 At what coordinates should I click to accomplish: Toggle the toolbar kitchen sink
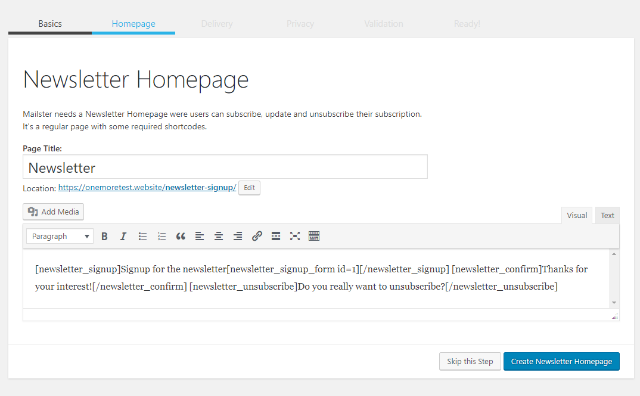click(314, 236)
